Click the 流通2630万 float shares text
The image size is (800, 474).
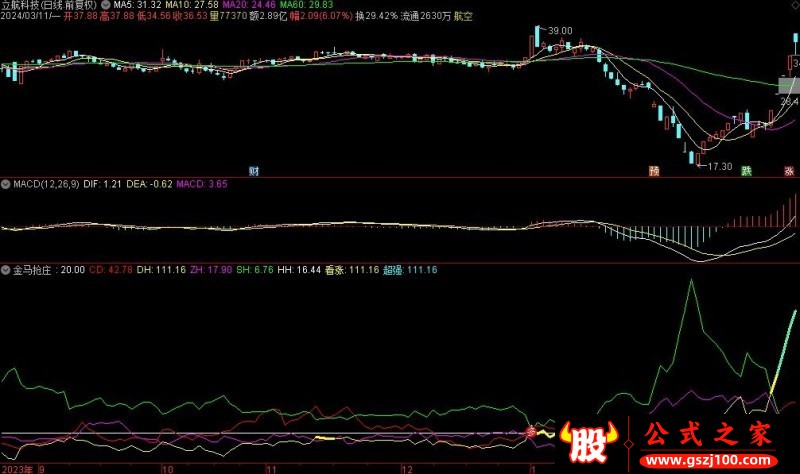(x=426, y=16)
